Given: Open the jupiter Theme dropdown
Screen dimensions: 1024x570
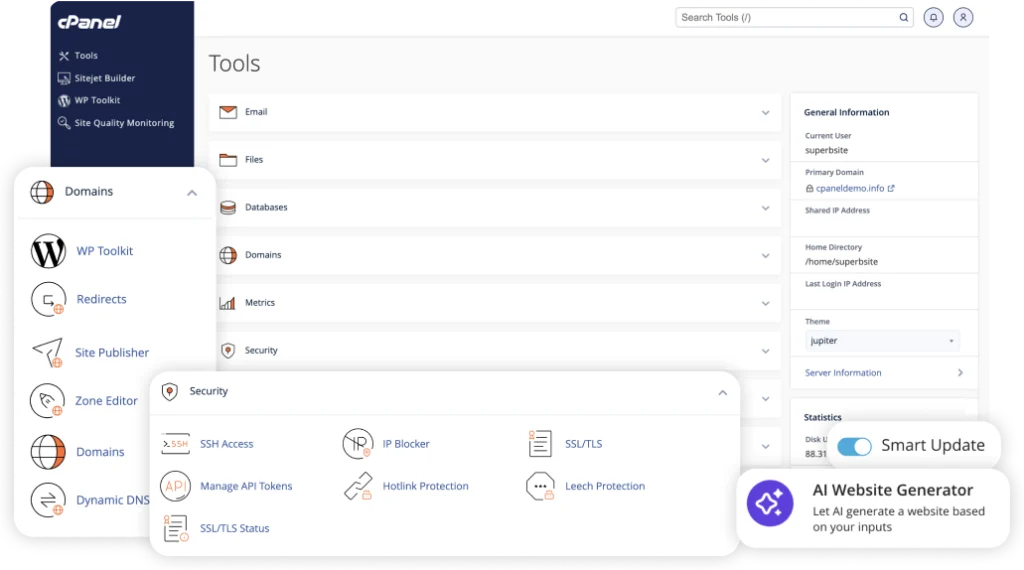Looking at the screenshot, I should point(882,341).
